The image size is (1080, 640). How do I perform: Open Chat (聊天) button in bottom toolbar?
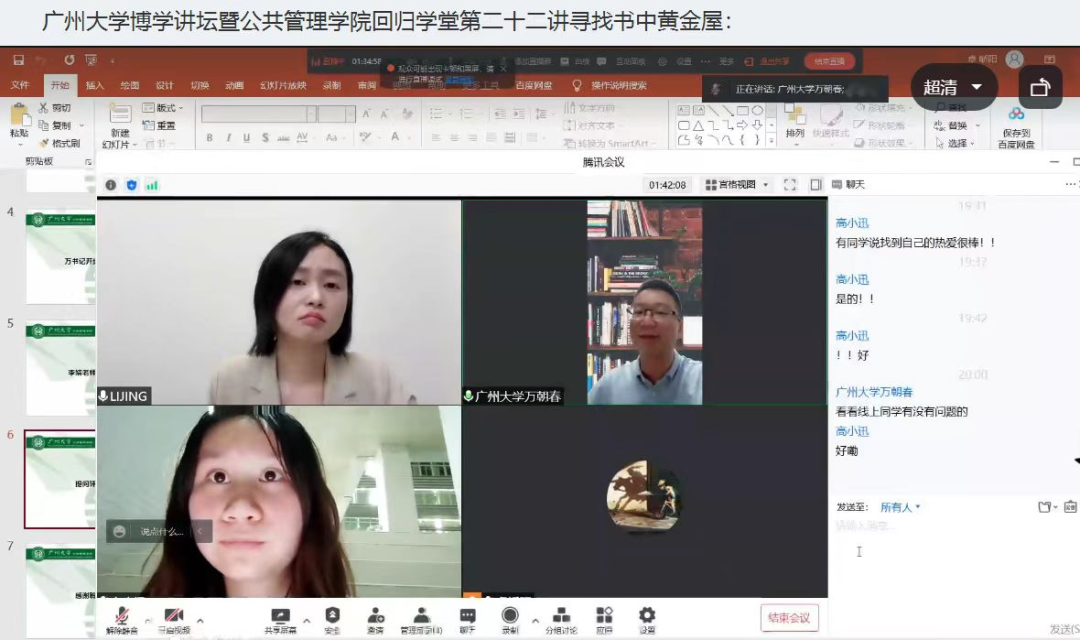[x=468, y=620]
